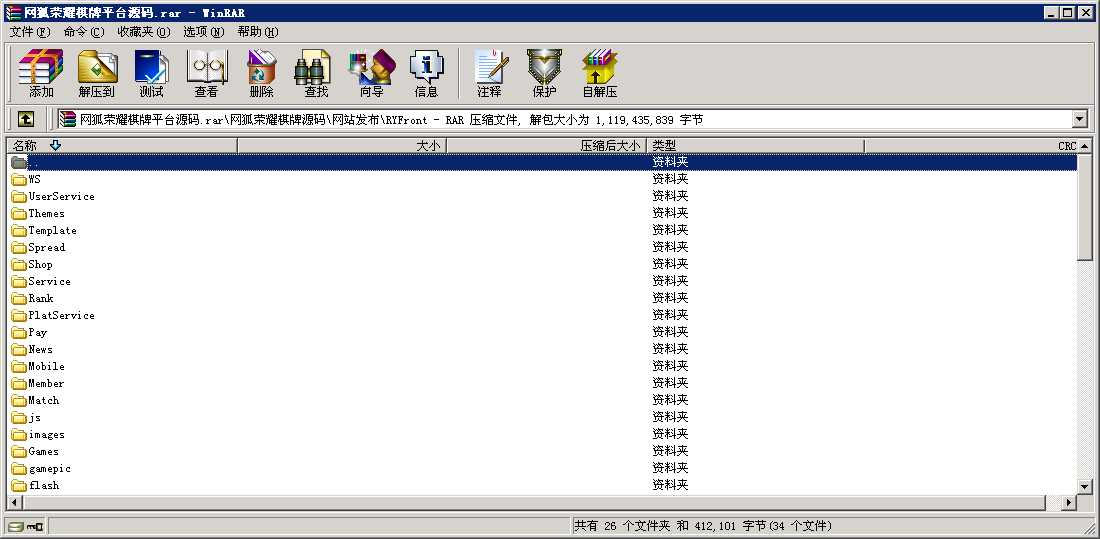Click the 保护 (Protect) shield icon
1100x539 pixels.
544,74
